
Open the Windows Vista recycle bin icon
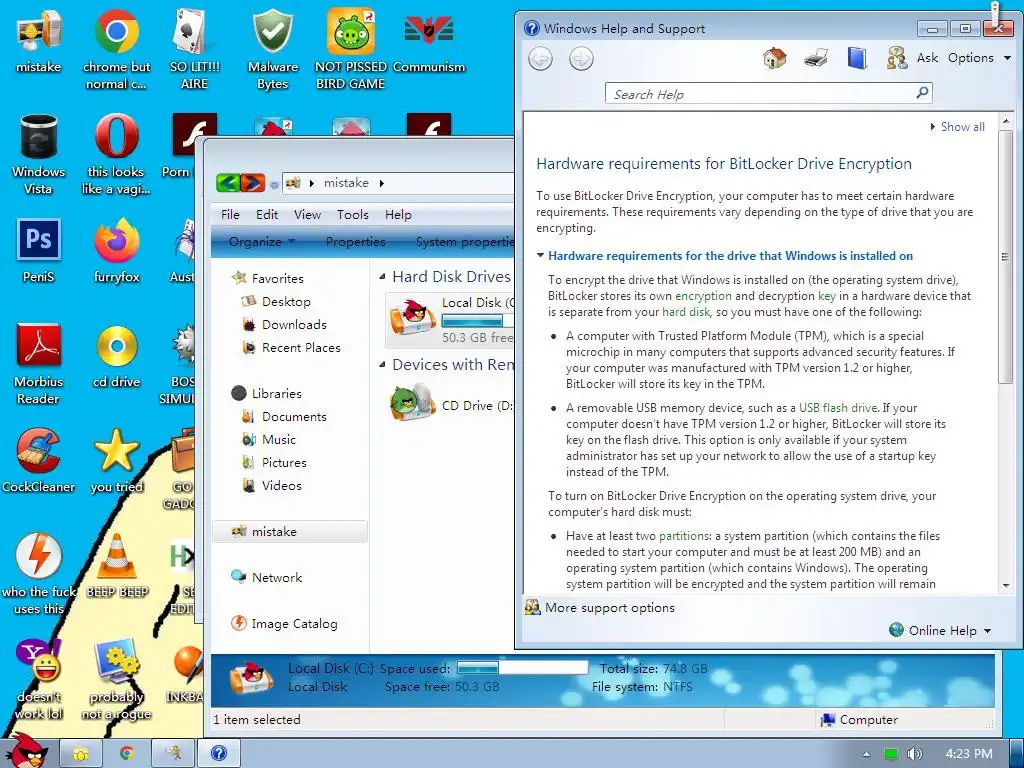39,154
